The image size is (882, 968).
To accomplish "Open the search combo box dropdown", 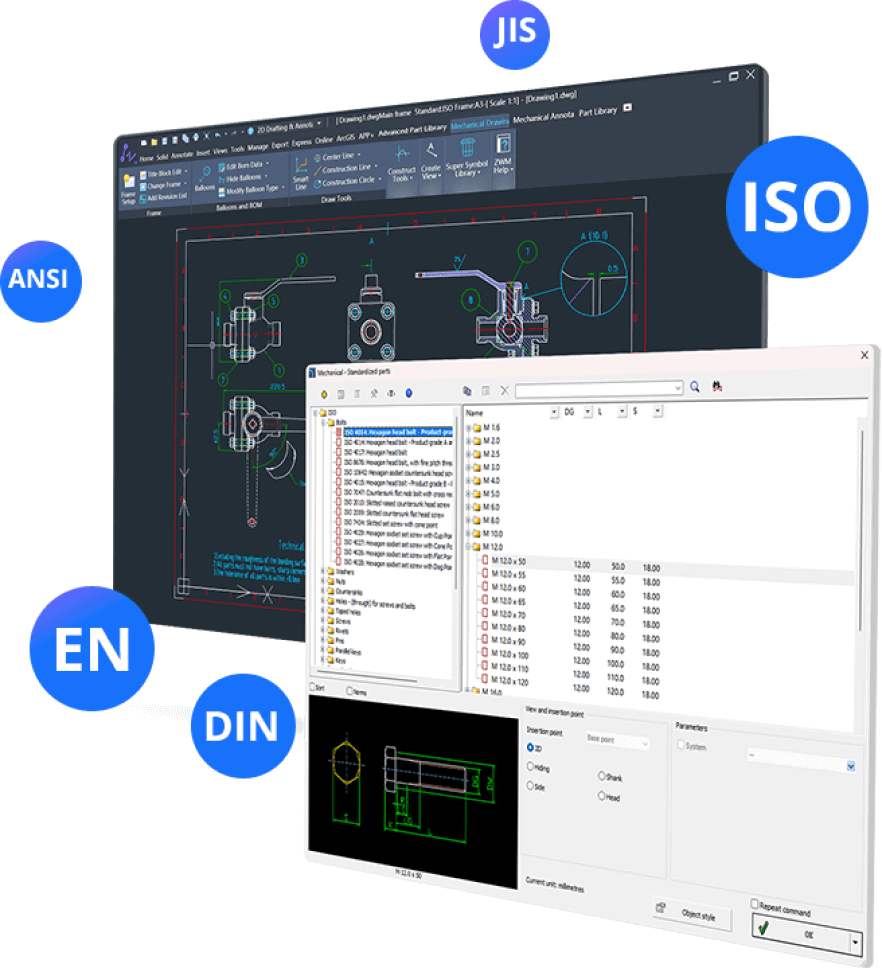I will [678, 388].
